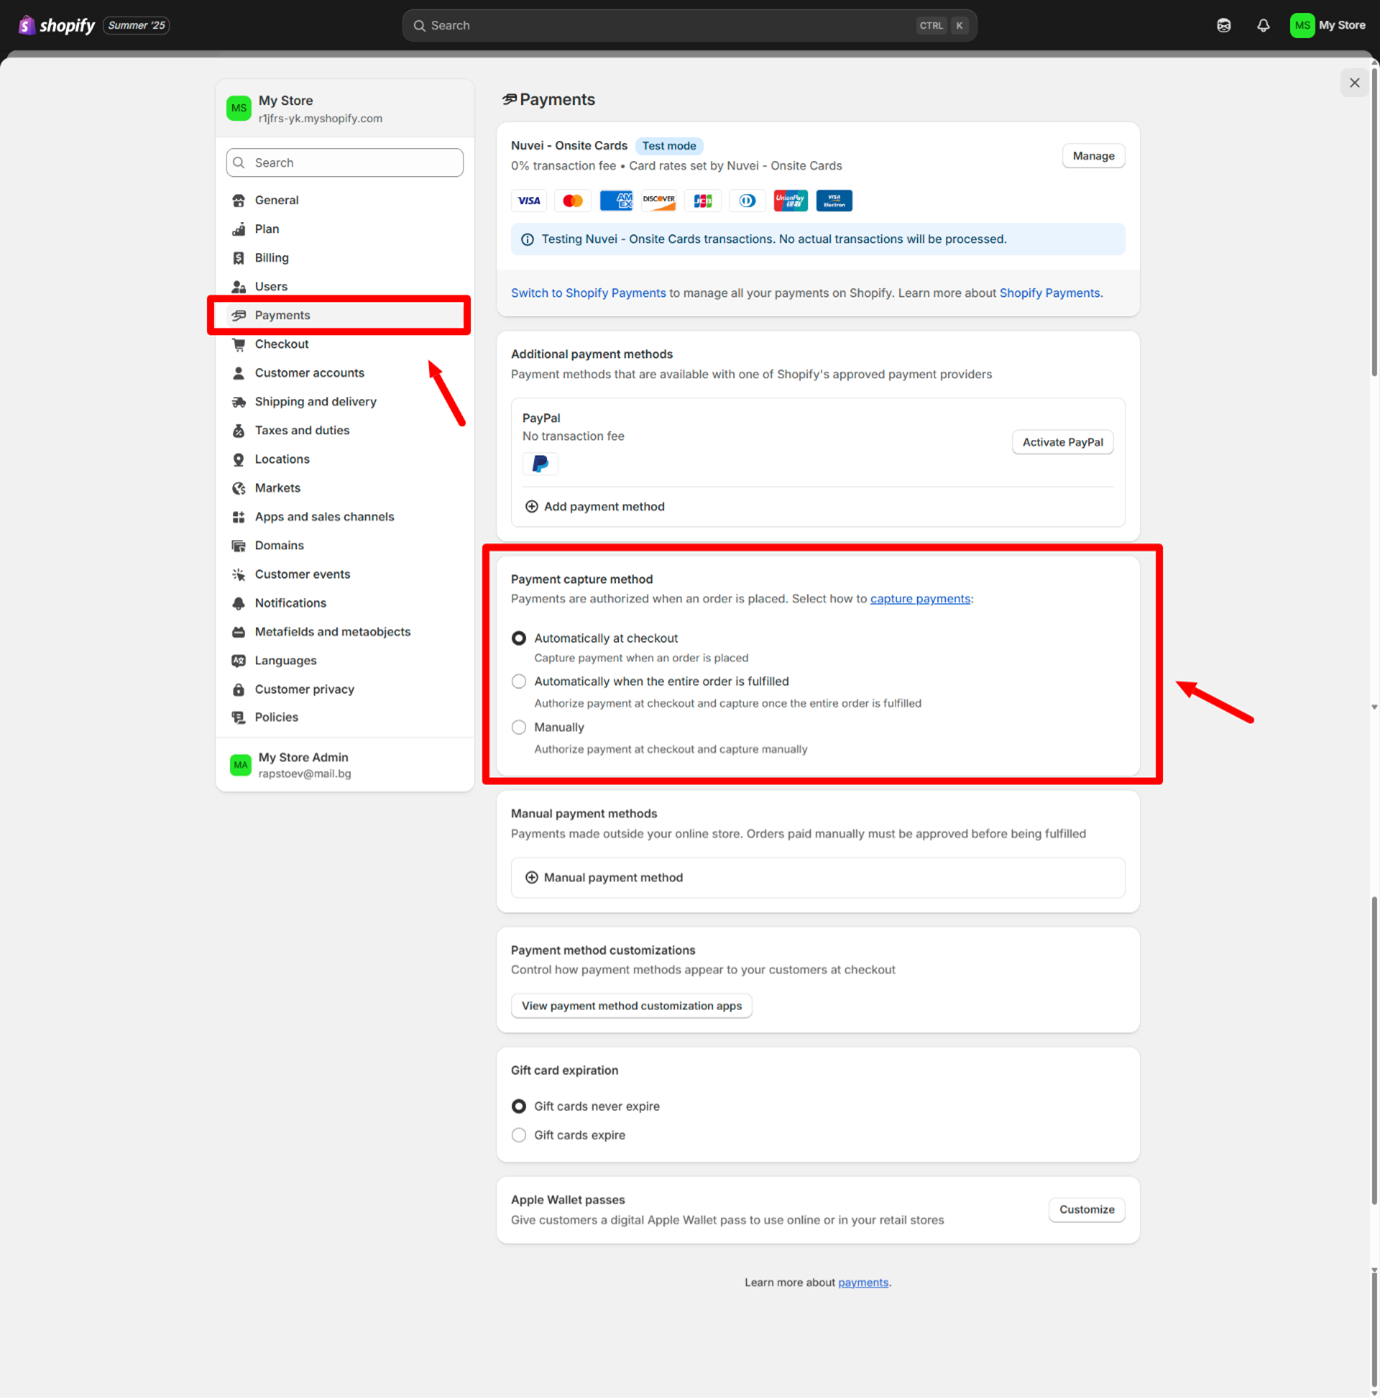Click the General settings store icon
This screenshot has width=1380, height=1399.
coord(239,201)
